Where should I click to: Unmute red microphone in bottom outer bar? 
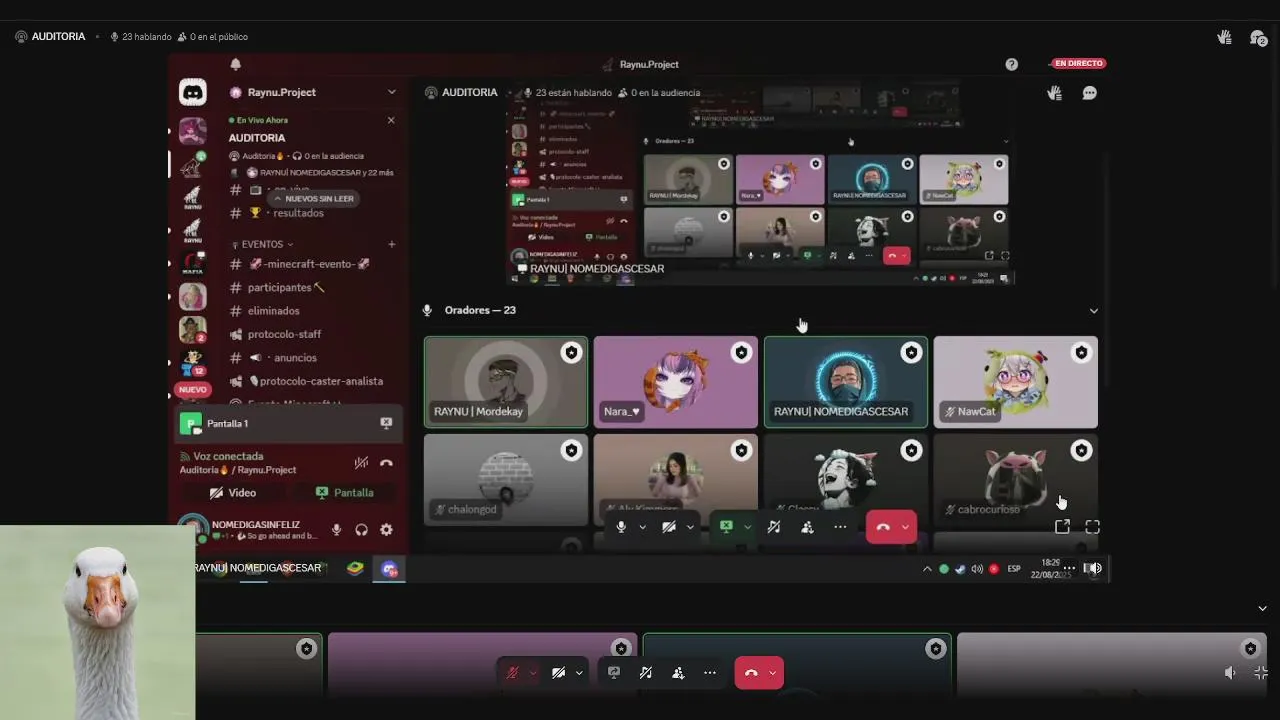click(x=513, y=673)
